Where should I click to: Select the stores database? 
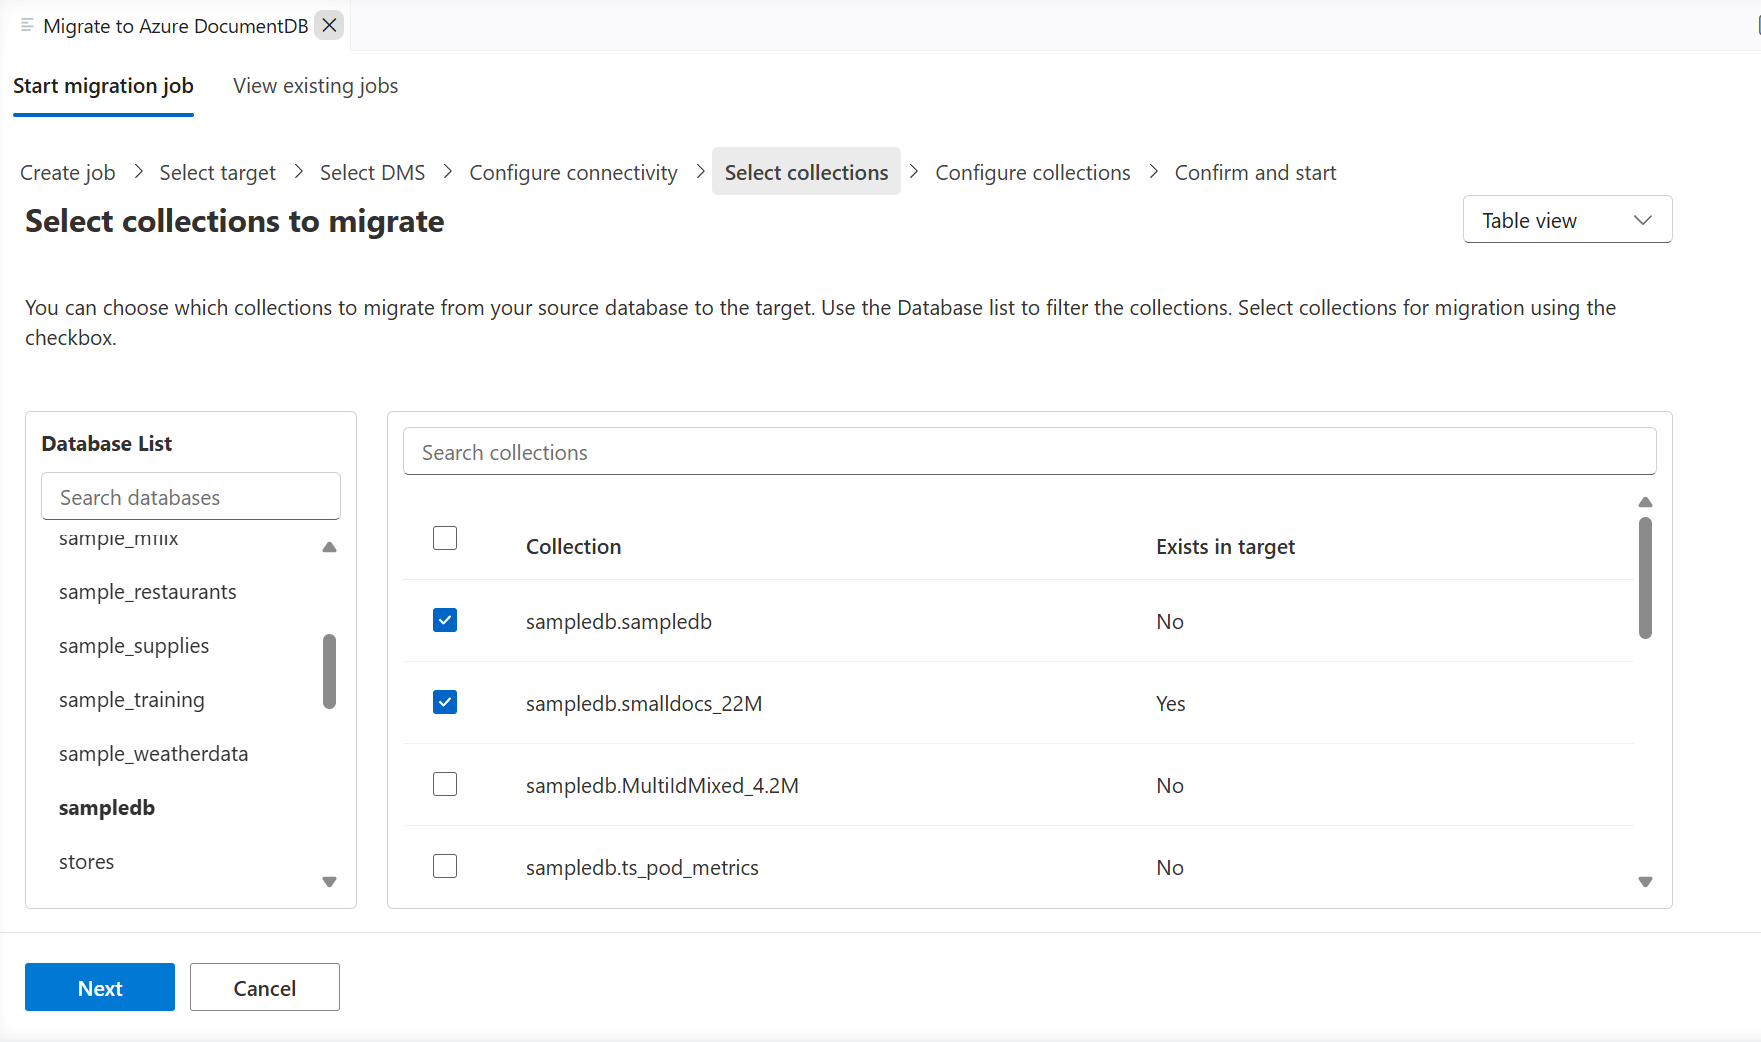coord(87,862)
